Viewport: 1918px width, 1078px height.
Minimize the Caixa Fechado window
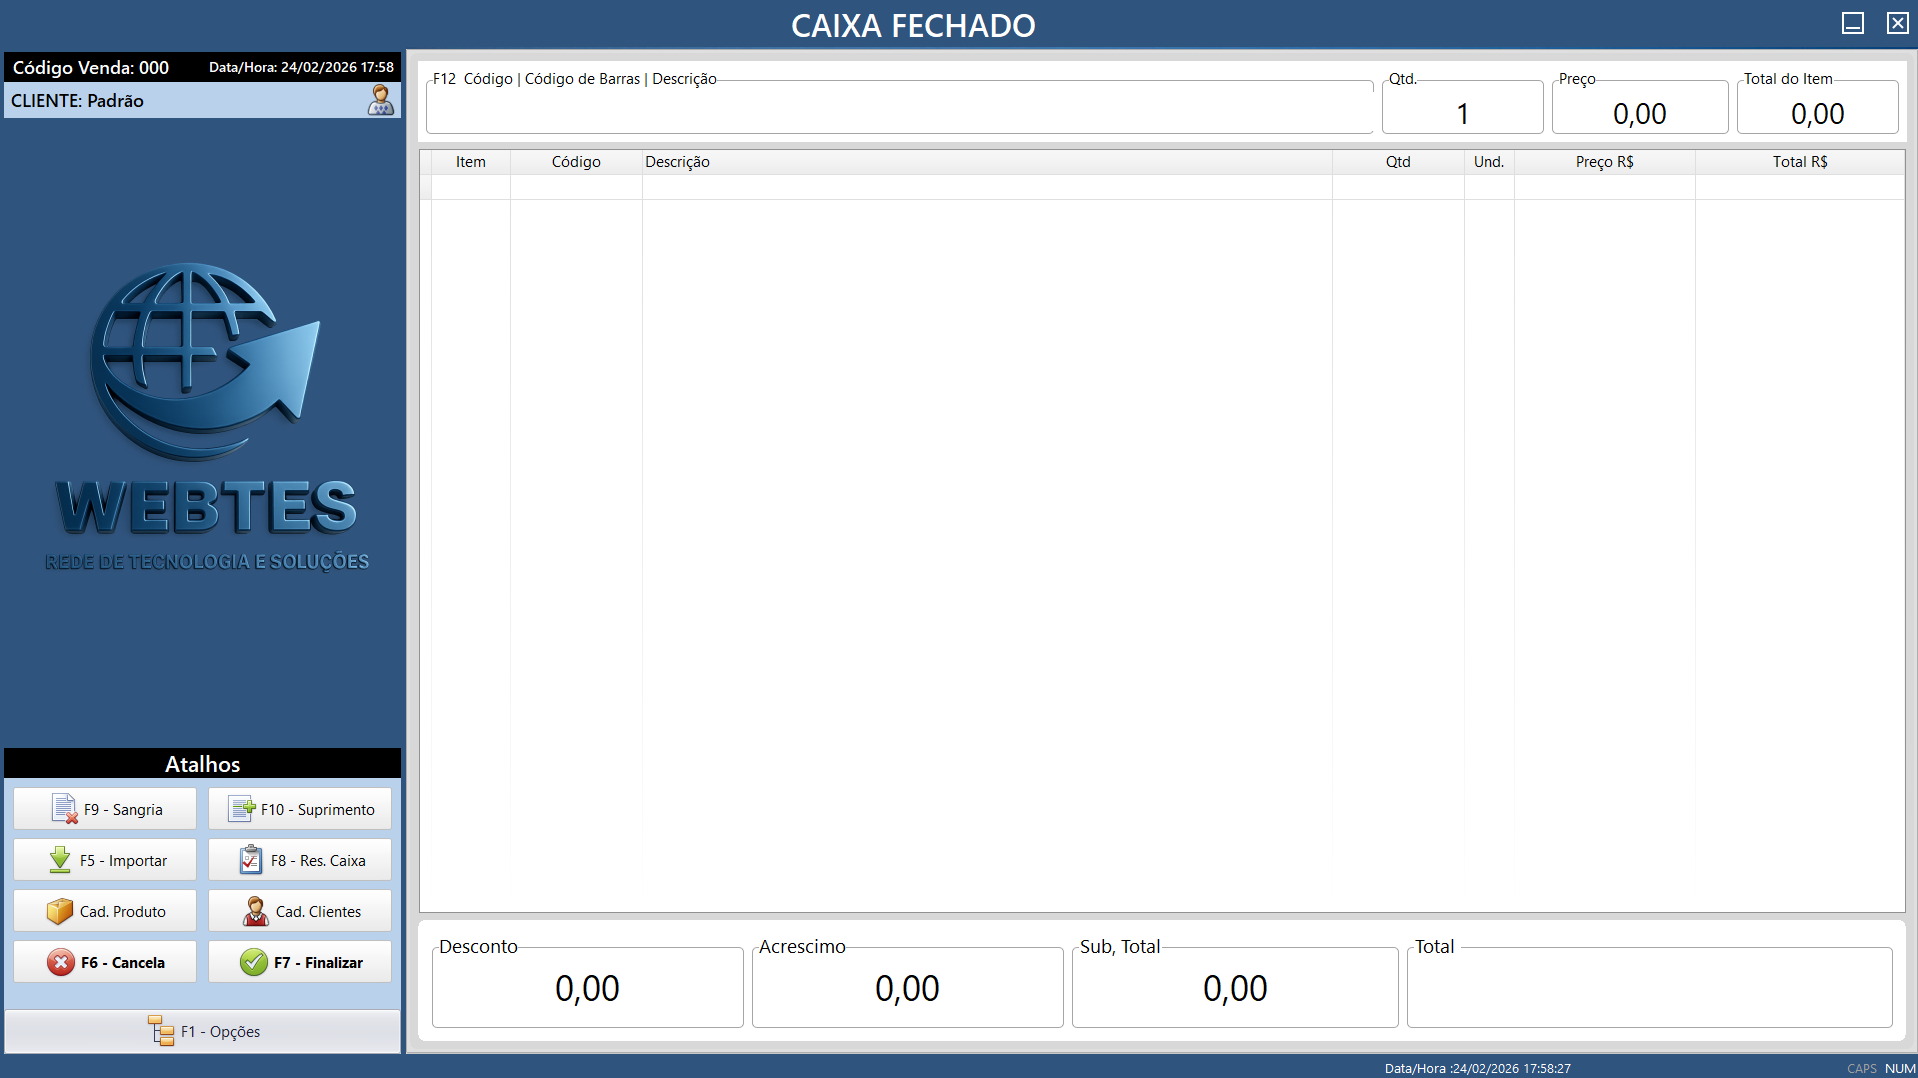pyautogui.click(x=1852, y=23)
